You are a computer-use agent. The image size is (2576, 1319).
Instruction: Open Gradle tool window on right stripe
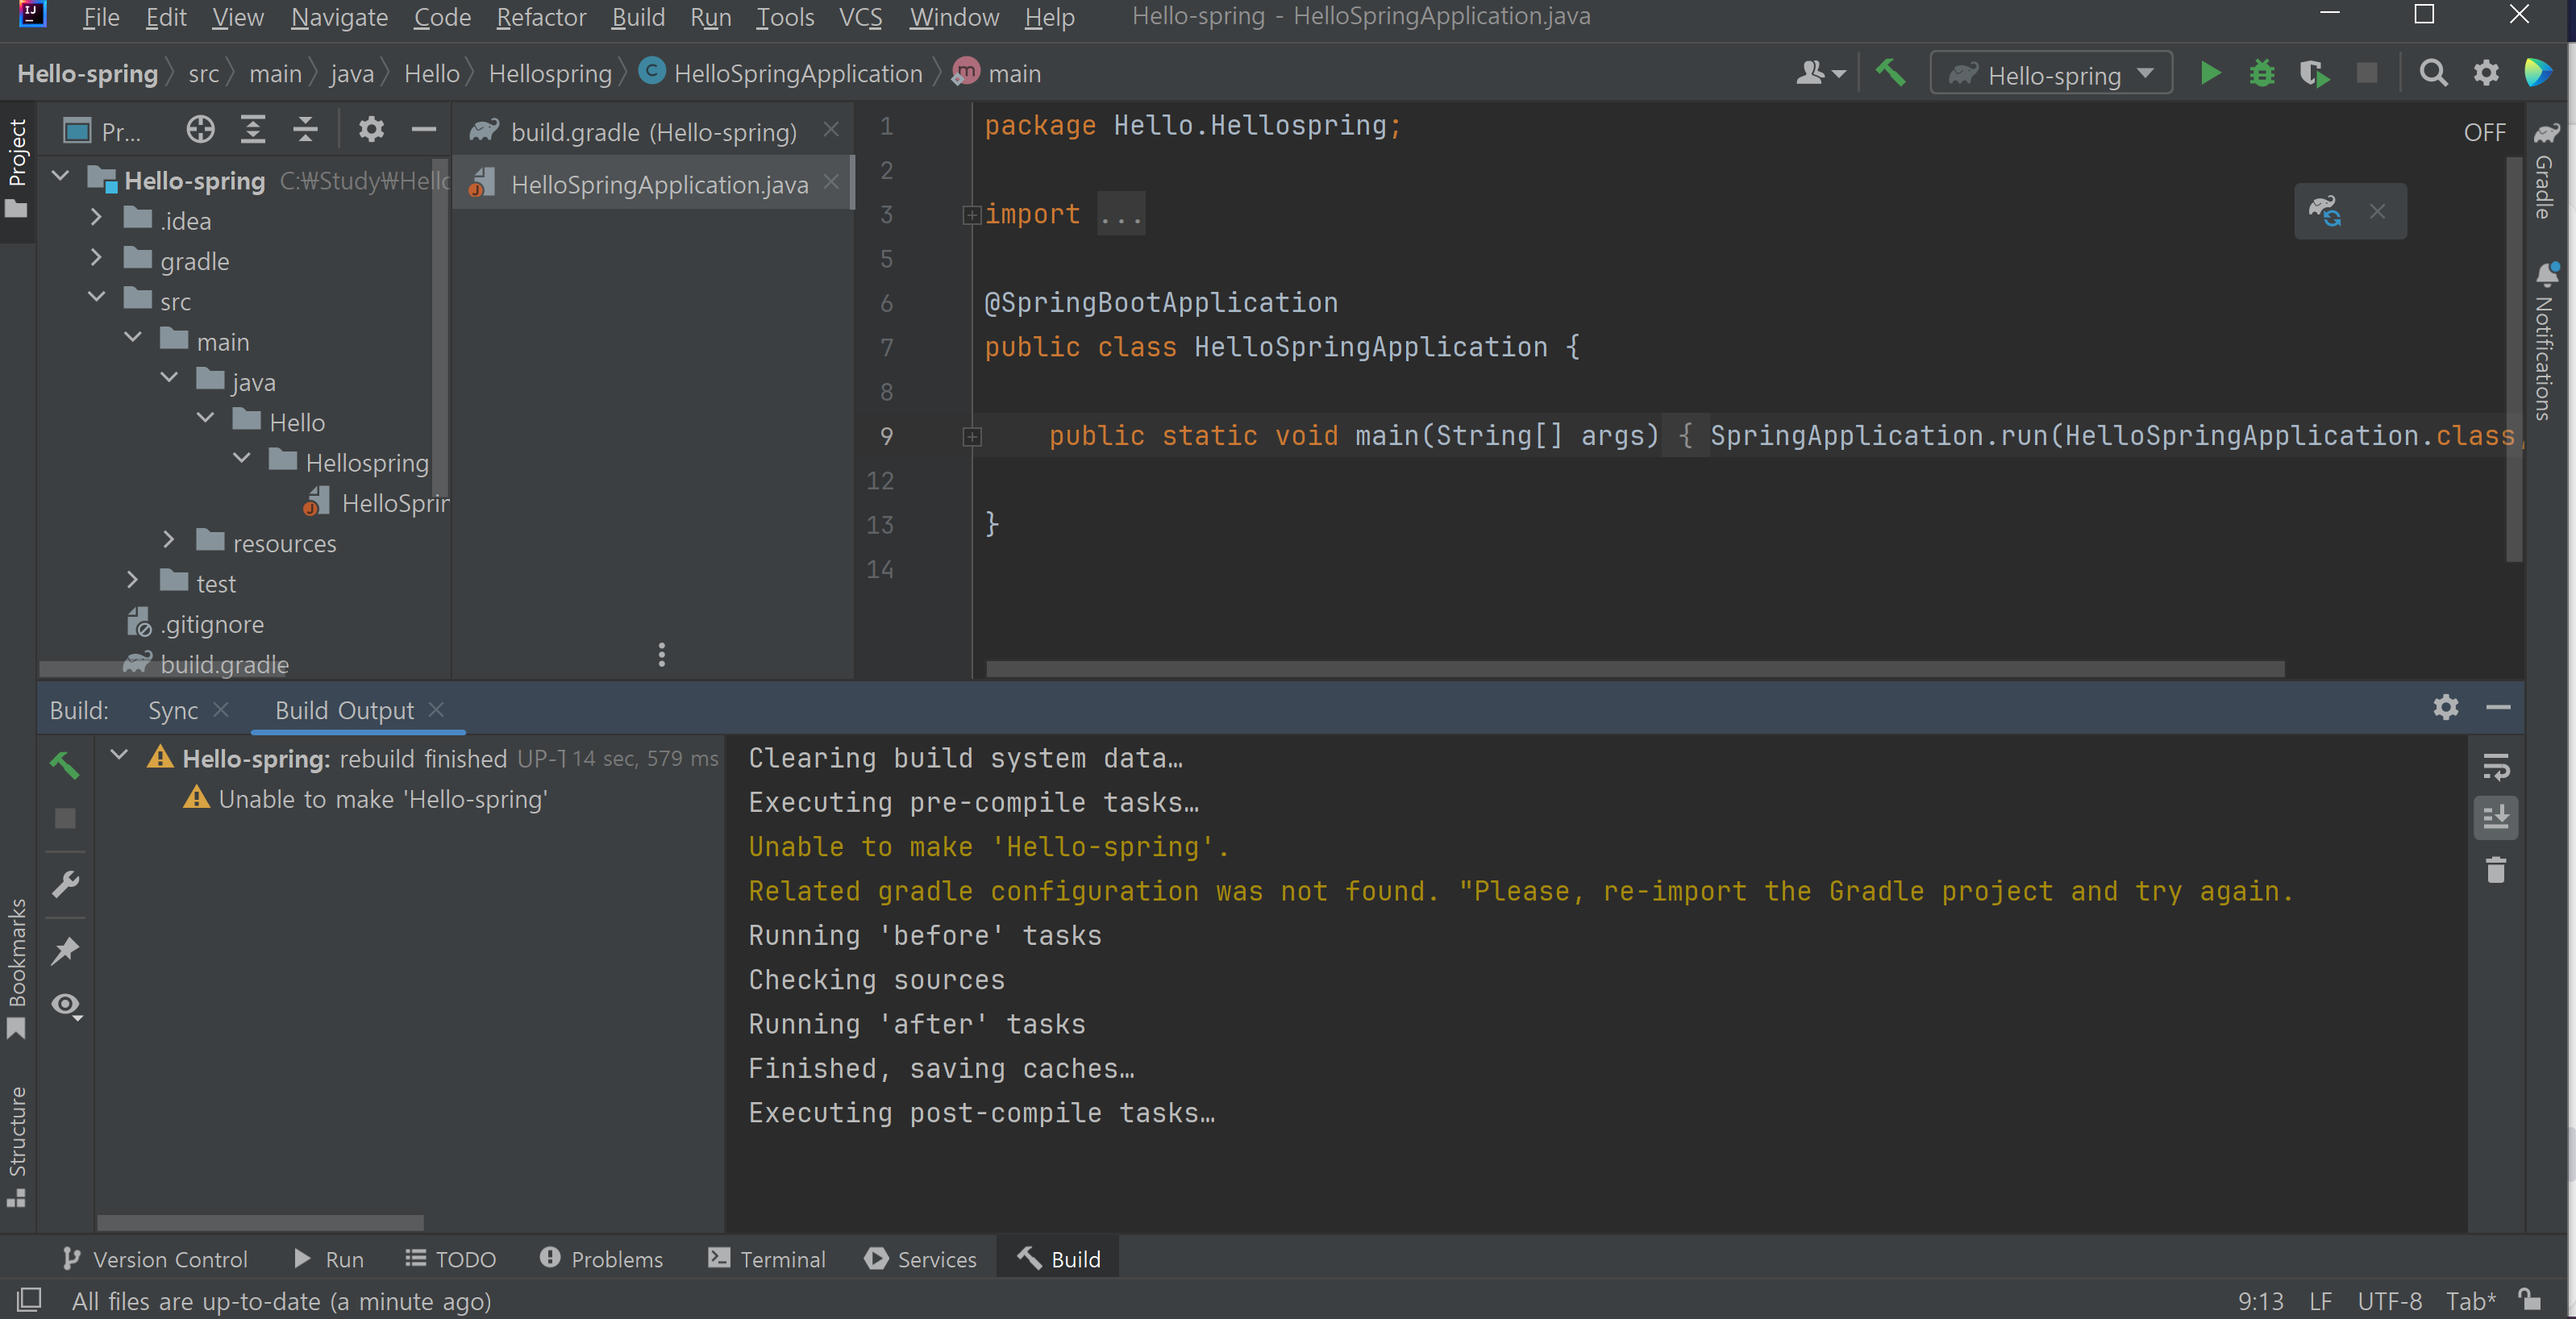[x=2544, y=172]
